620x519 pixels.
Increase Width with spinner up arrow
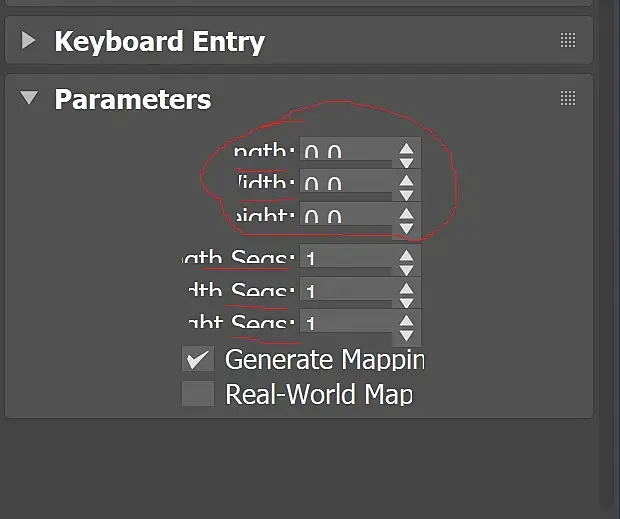tap(406, 178)
